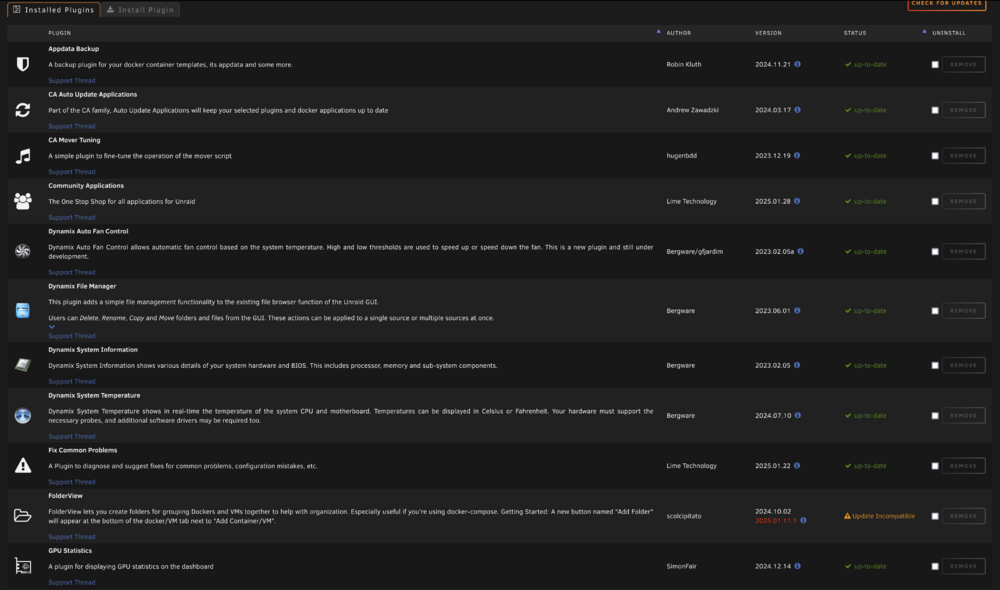1000x590 pixels.
Task: Click the FolderView open folder icon
Action: coord(23,515)
